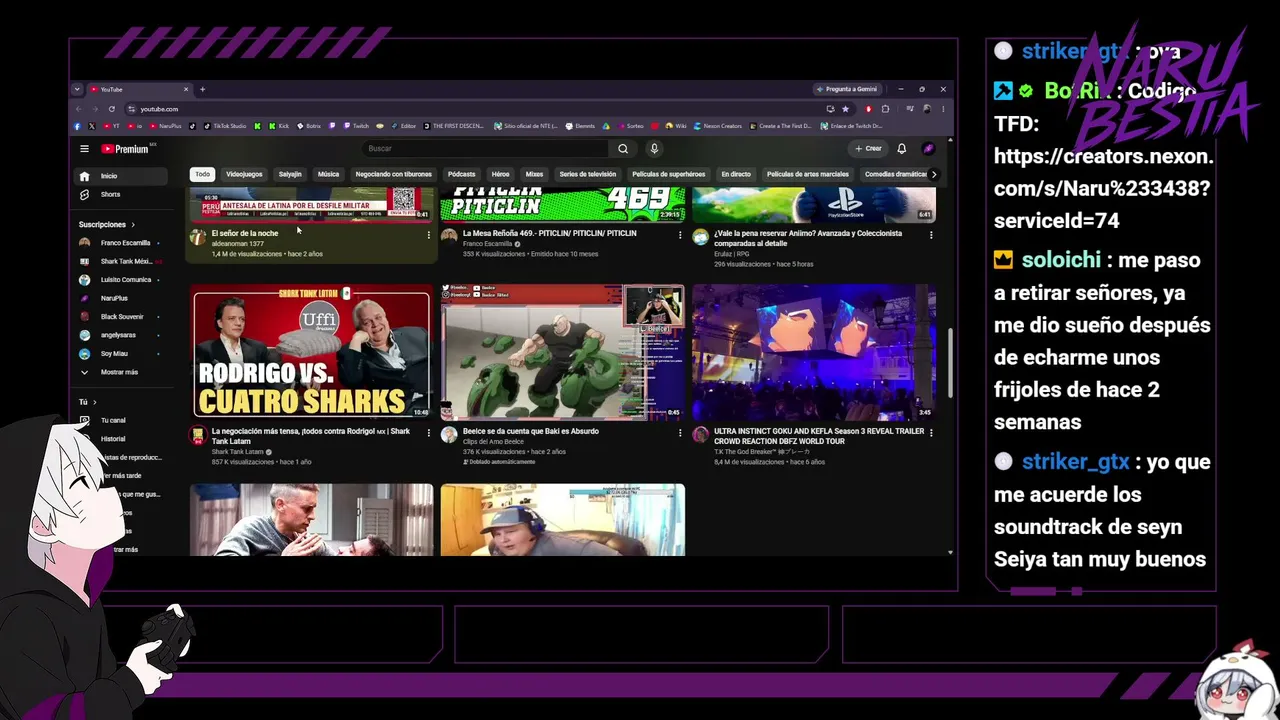Select the En directo filter chip
The image size is (1280, 720).
[736, 174]
